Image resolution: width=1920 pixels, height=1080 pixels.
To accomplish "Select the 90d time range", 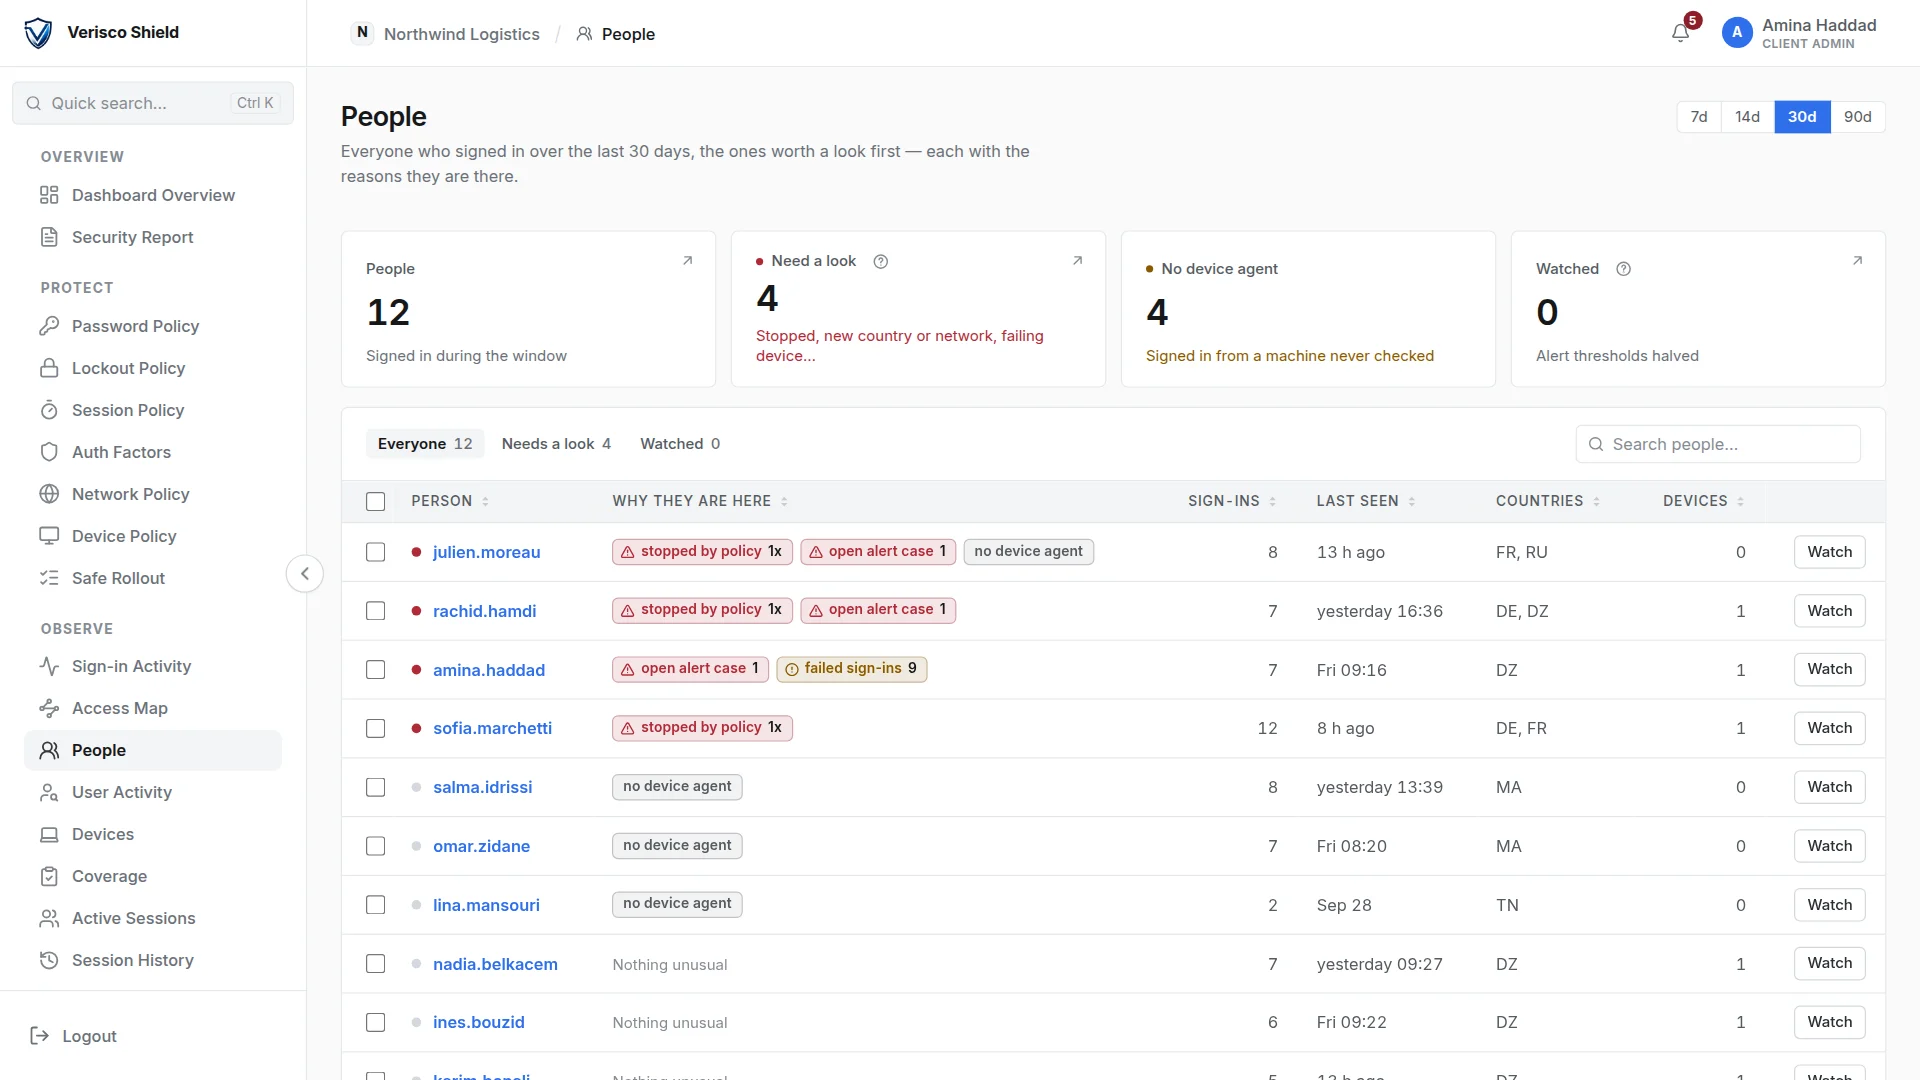I will [x=1858, y=117].
